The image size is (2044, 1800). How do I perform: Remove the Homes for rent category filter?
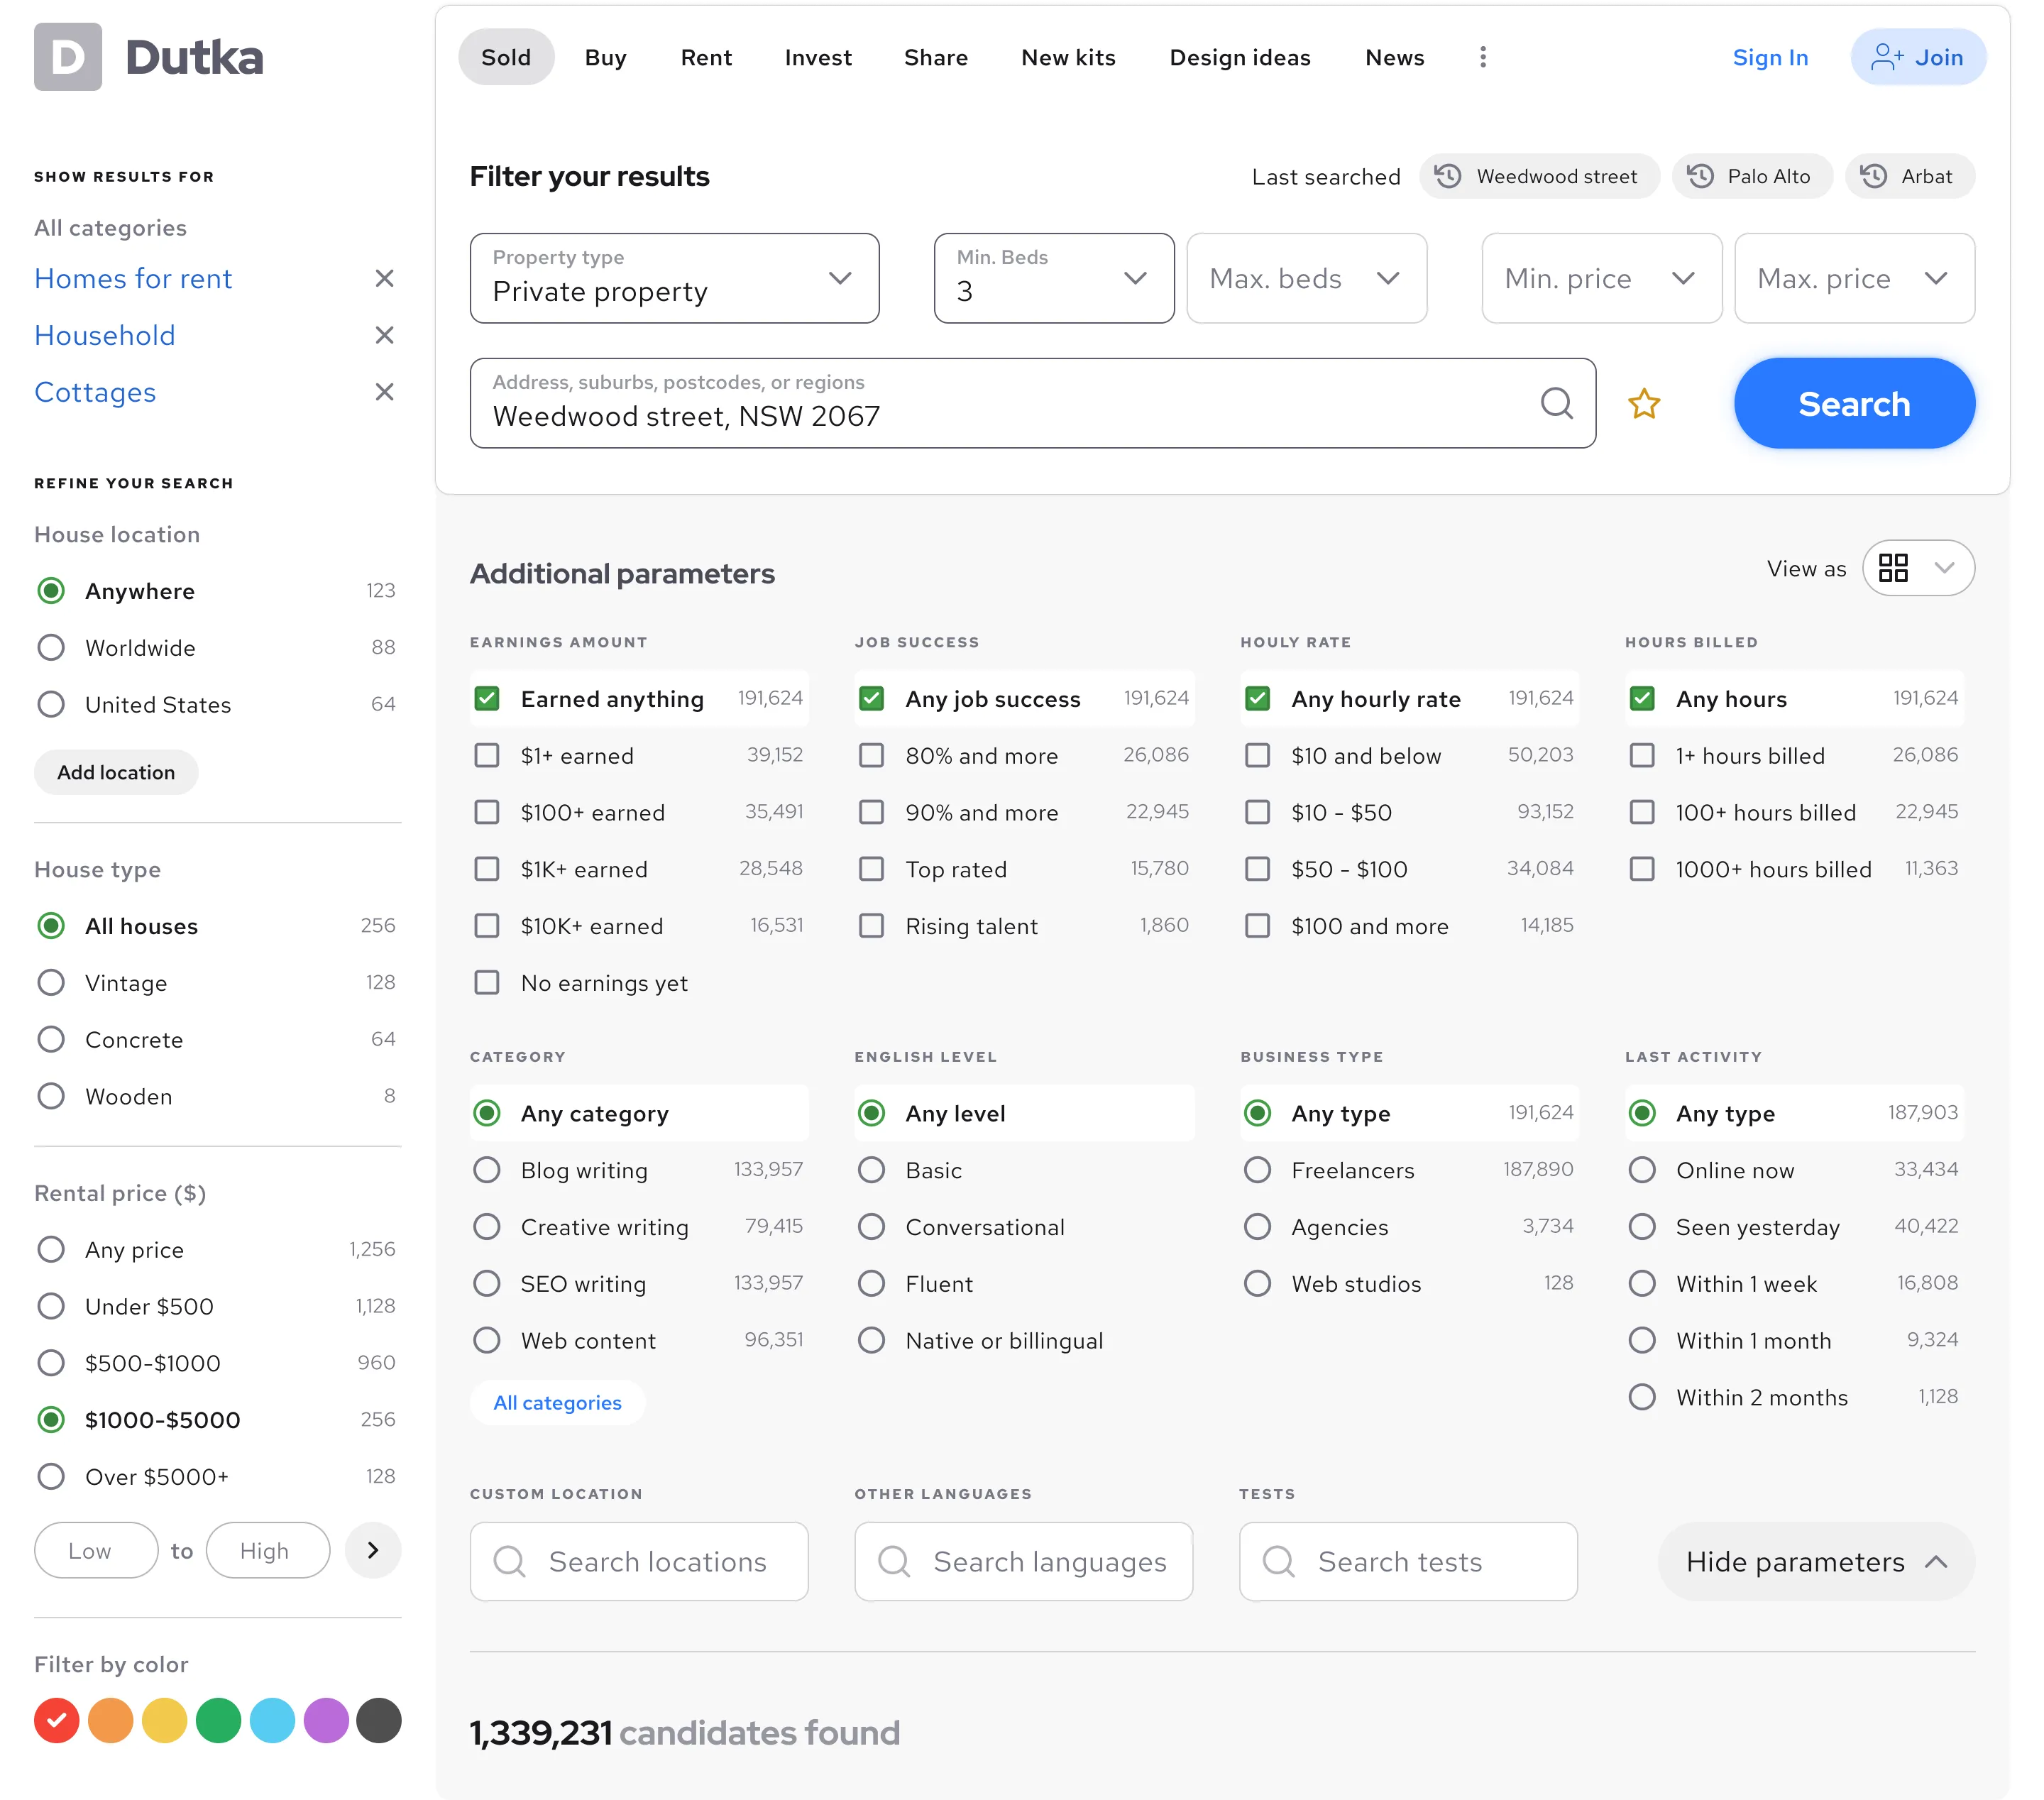[x=384, y=279]
